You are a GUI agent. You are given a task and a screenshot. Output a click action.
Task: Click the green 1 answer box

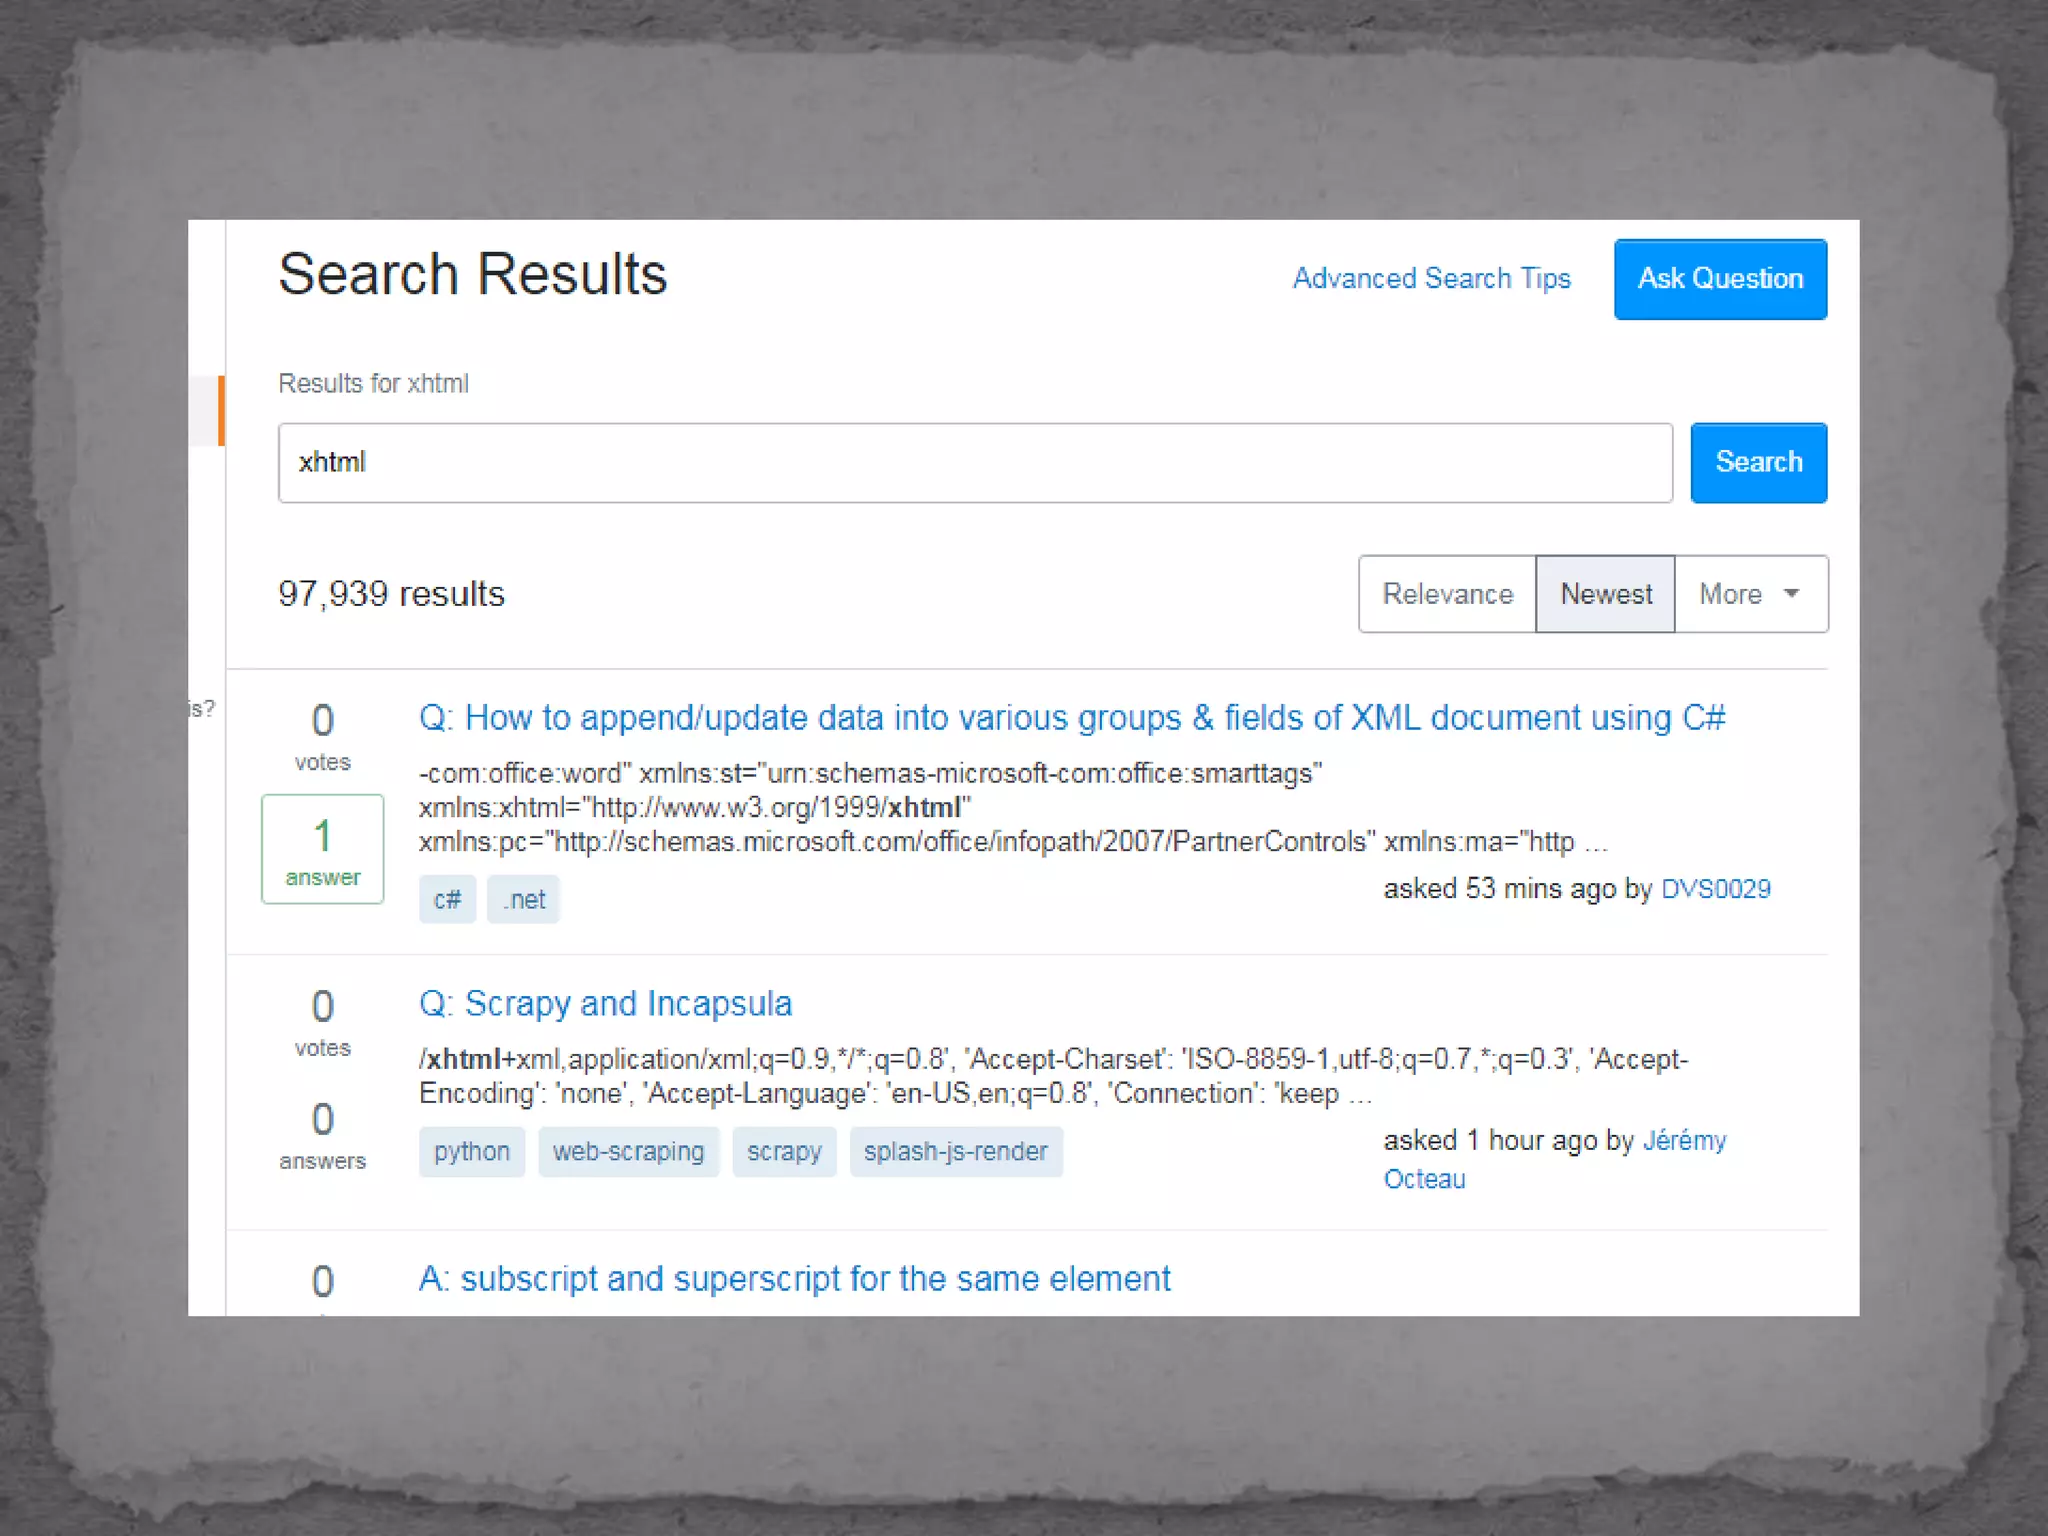[322, 849]
